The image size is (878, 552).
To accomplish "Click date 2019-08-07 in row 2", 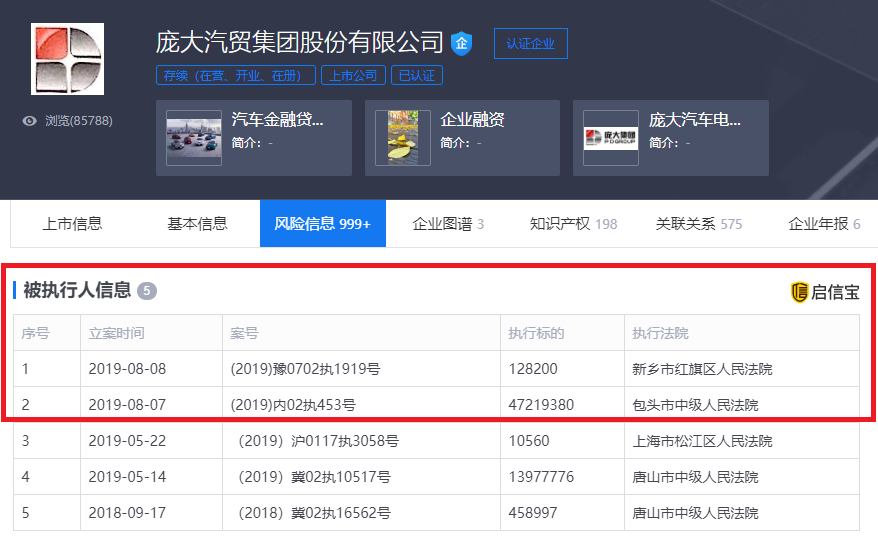I will click(x=127, y=405).
